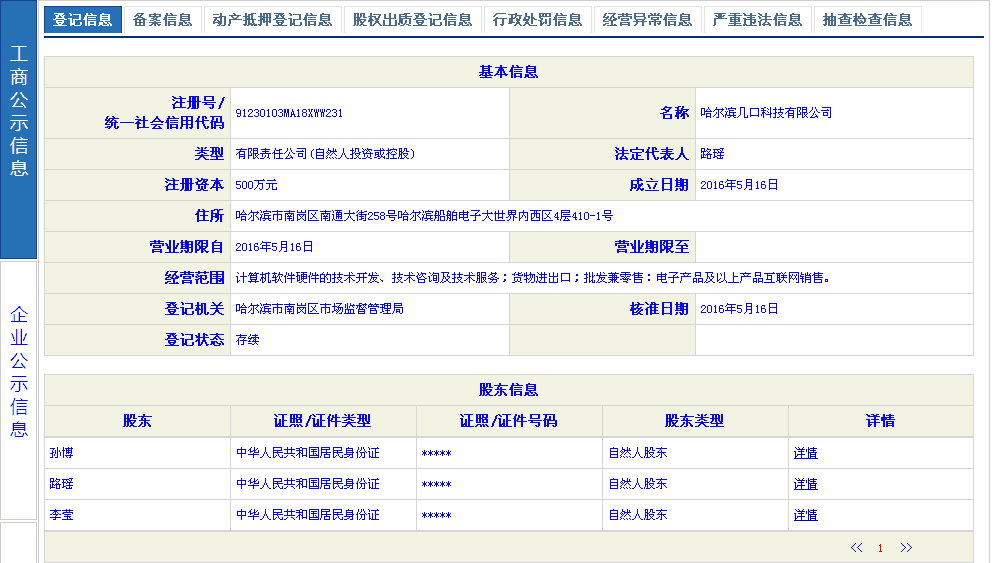This screenshot has width=997, height=563.
Task: Switch to 行政处罚信息 tab
Action: pyautogui.click(x=537, y=20)
